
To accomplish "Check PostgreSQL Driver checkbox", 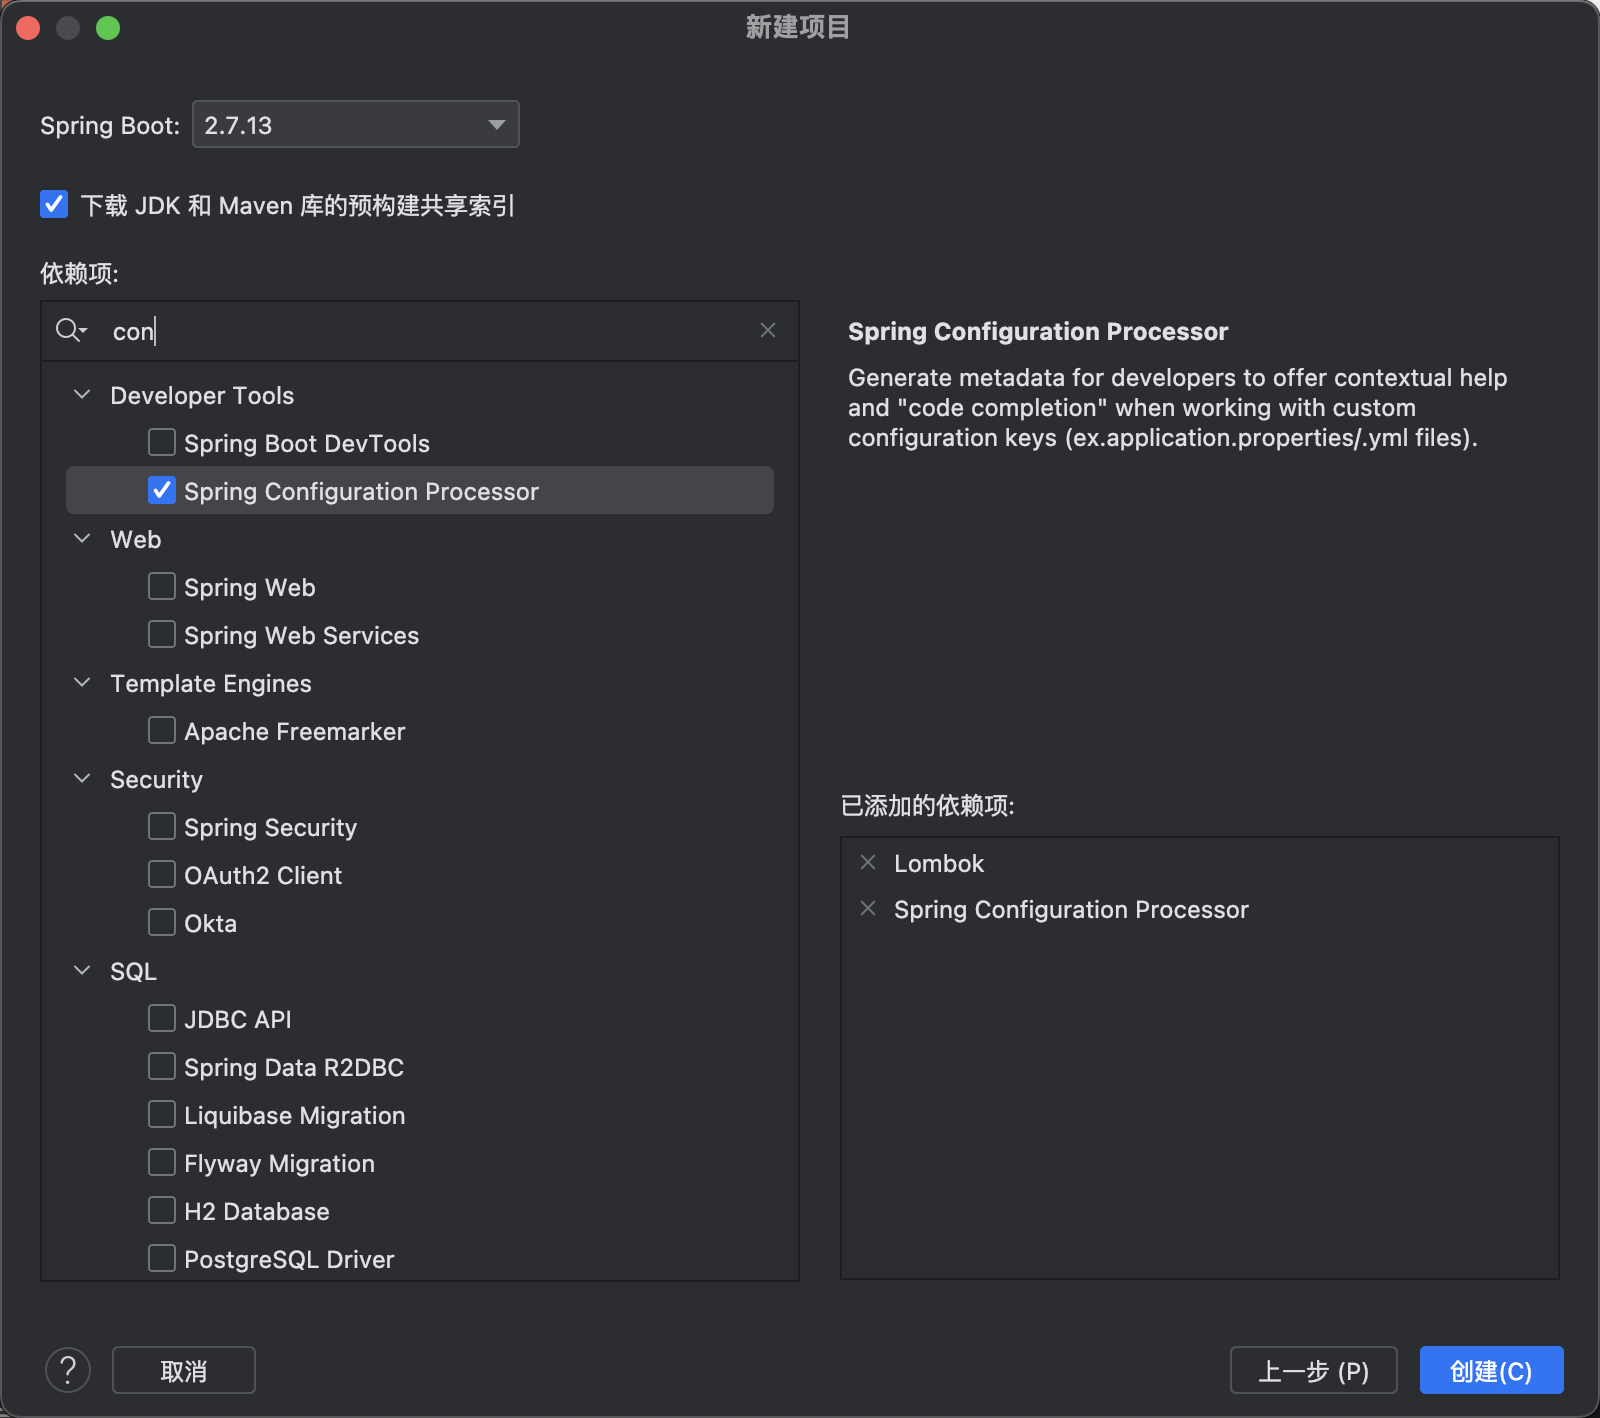I will point(162,1258).
